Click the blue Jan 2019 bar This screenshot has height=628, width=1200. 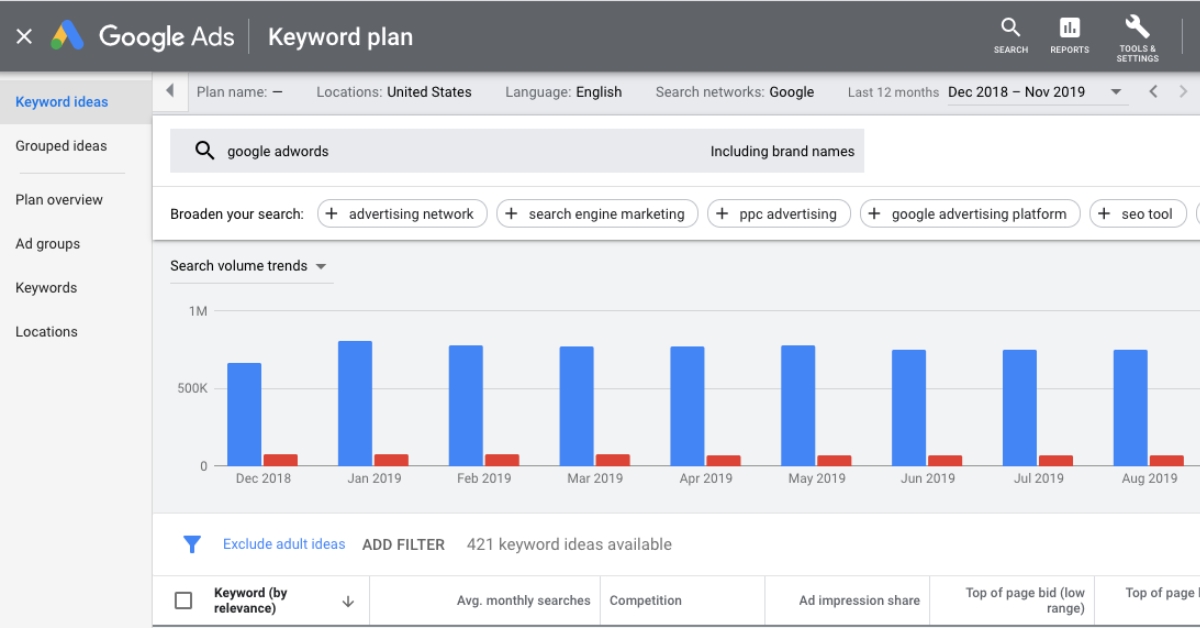point(355,403)
